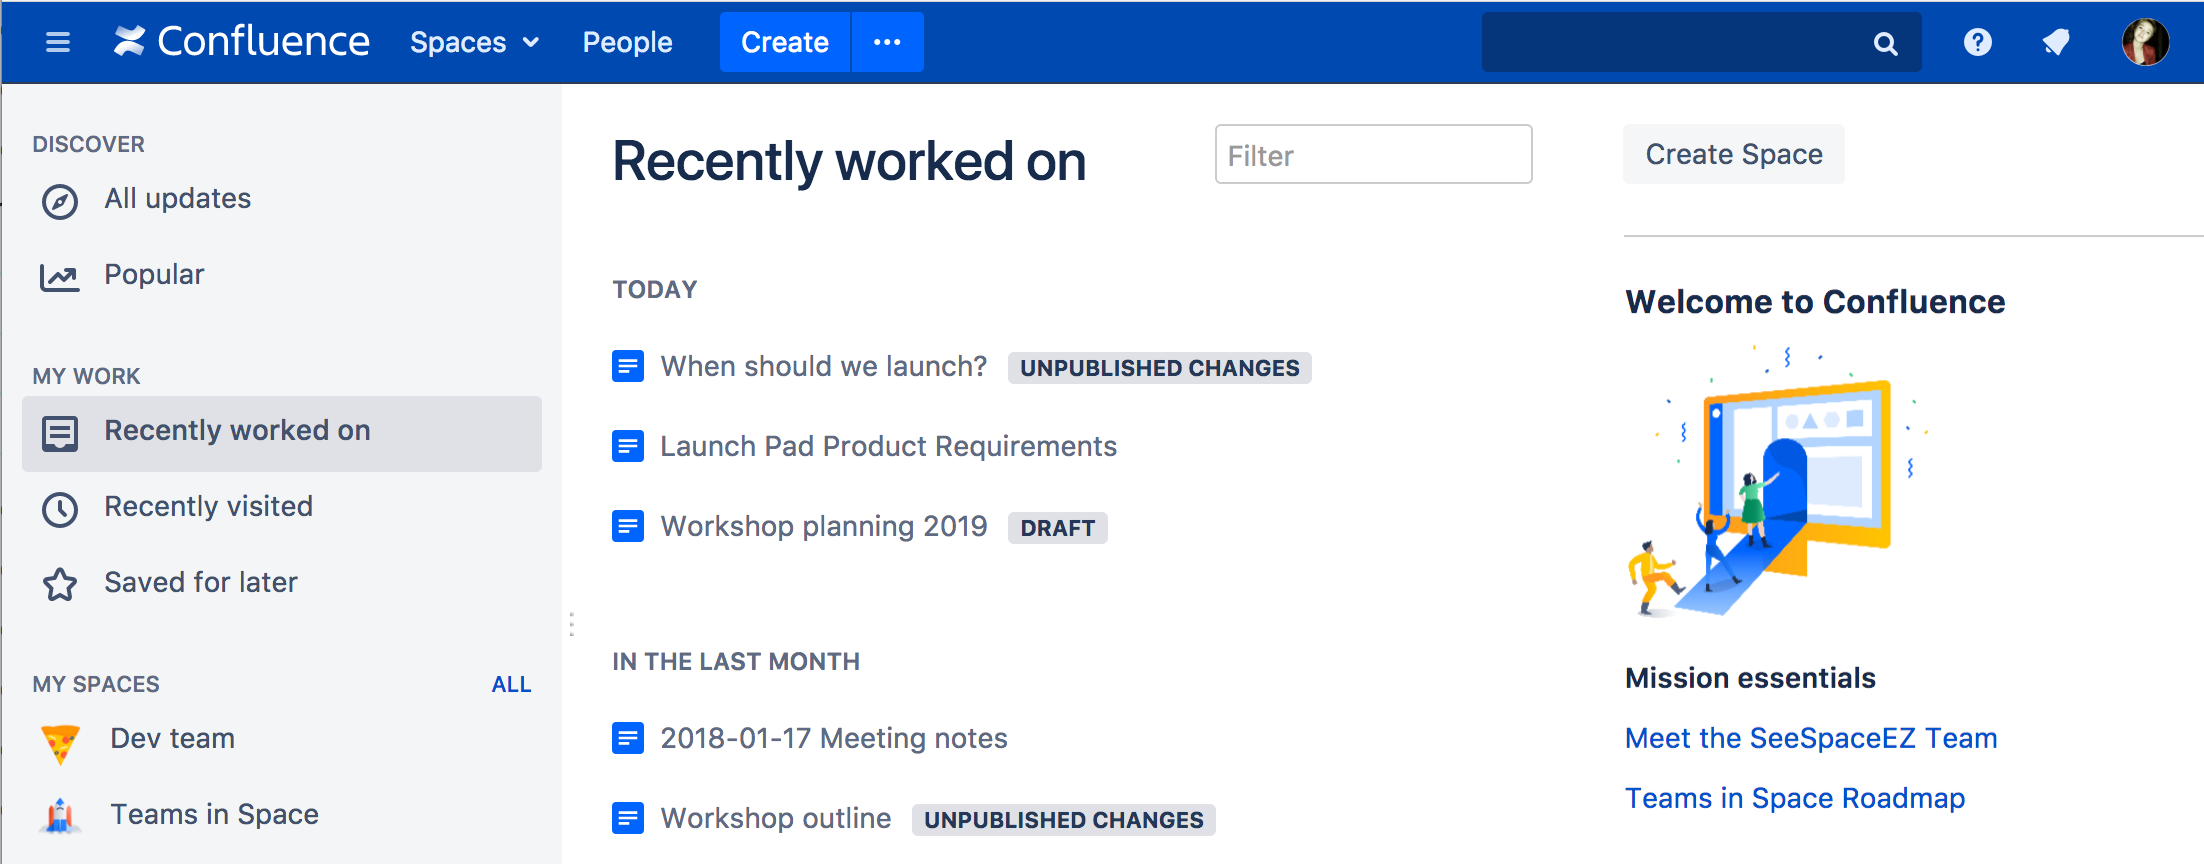Click the Dev team pizza space icon
Viewport: 2204px width, 864px height.
pyautogui.click(x=61, y=743)
